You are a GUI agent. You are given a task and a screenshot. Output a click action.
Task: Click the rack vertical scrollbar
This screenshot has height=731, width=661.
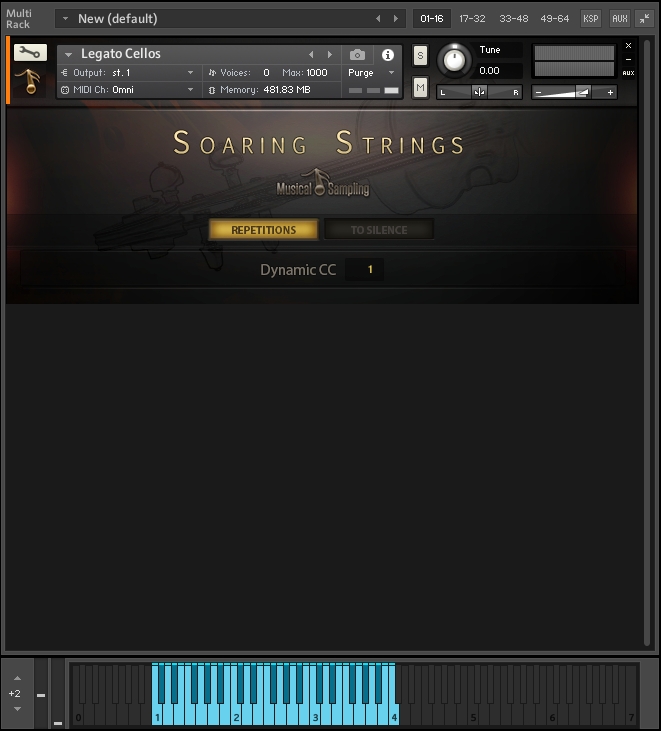647,343
